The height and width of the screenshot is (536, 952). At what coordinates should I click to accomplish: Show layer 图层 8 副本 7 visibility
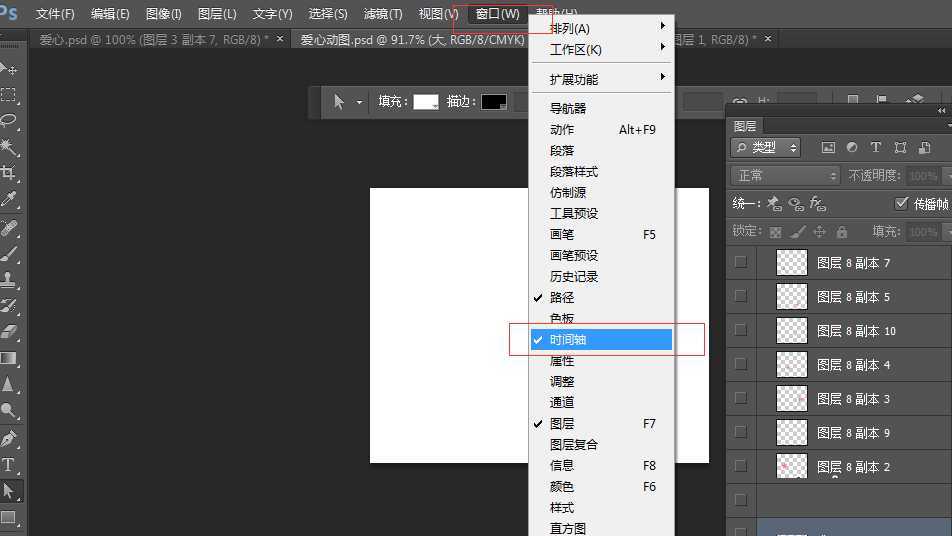coord(740,263)
